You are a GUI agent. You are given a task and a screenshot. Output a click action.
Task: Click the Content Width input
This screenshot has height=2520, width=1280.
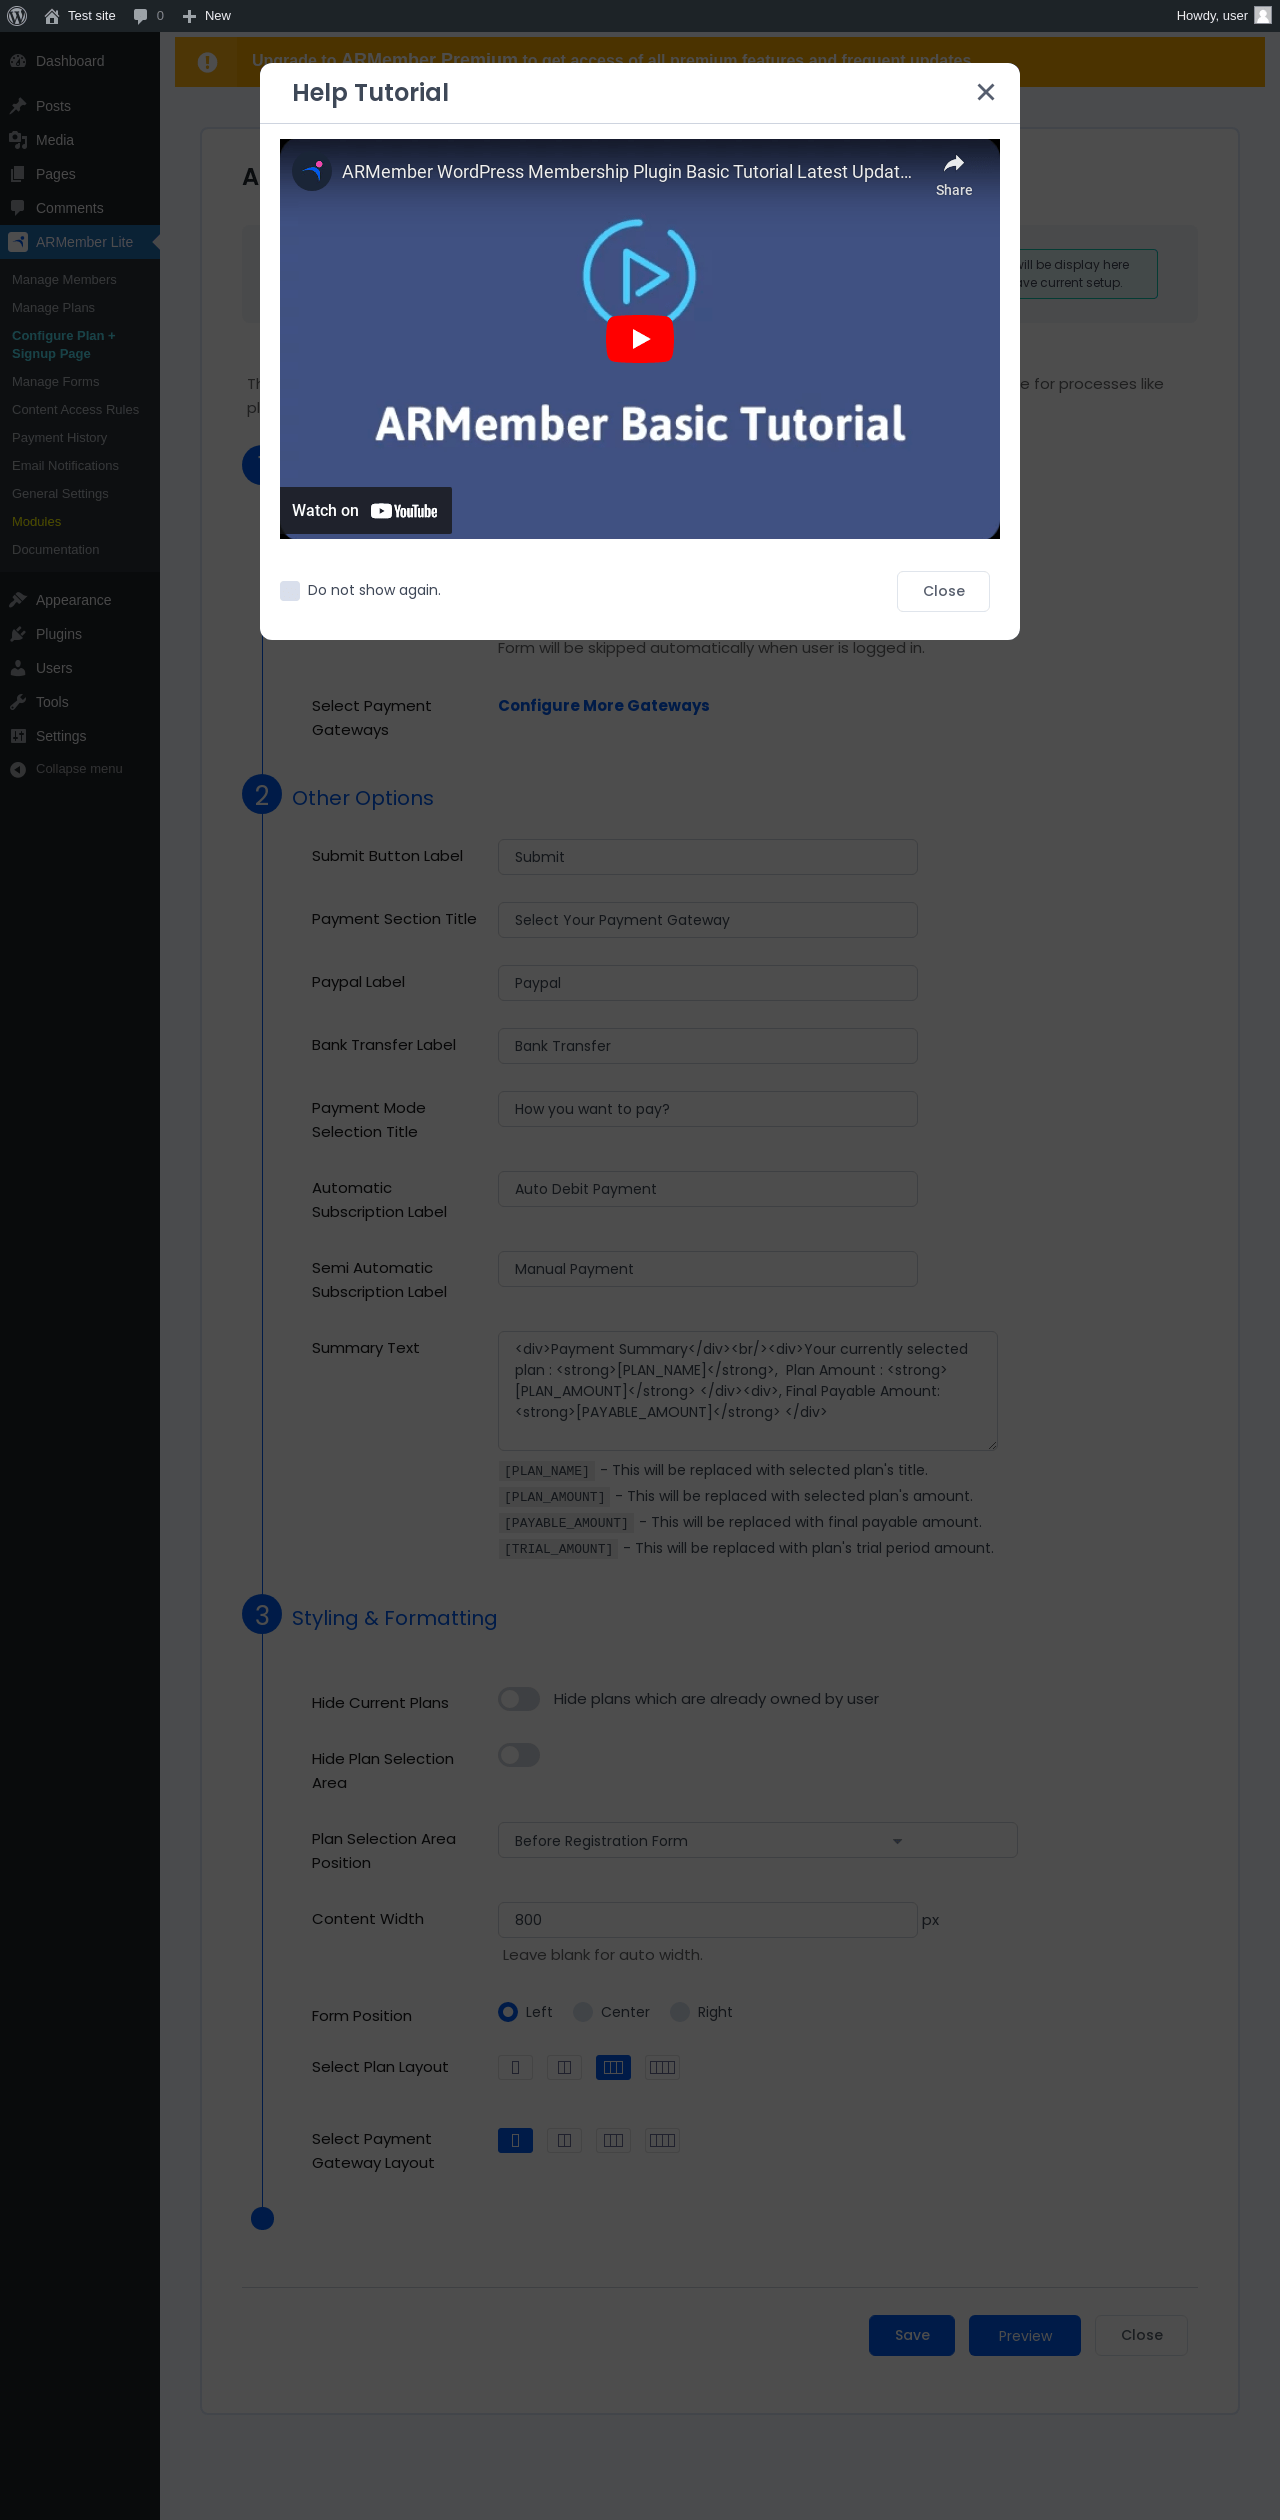(708, 1920)
